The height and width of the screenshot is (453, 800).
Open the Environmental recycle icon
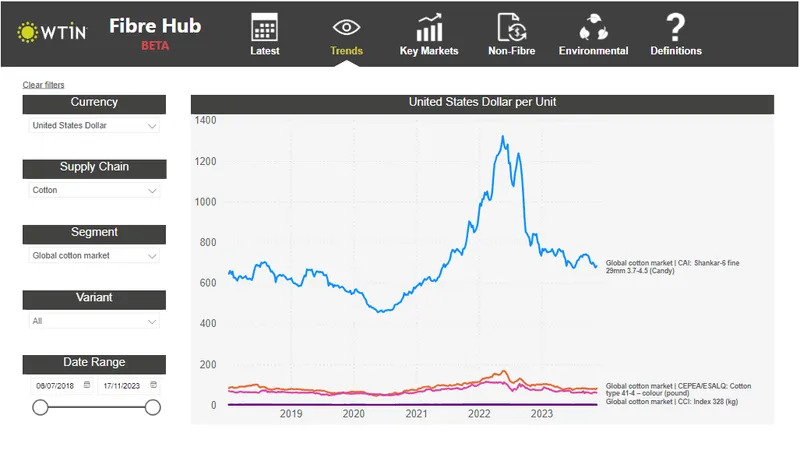click(x=593, y=27)
